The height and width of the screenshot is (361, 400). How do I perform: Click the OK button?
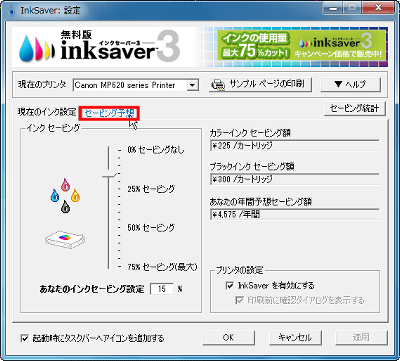229,337
